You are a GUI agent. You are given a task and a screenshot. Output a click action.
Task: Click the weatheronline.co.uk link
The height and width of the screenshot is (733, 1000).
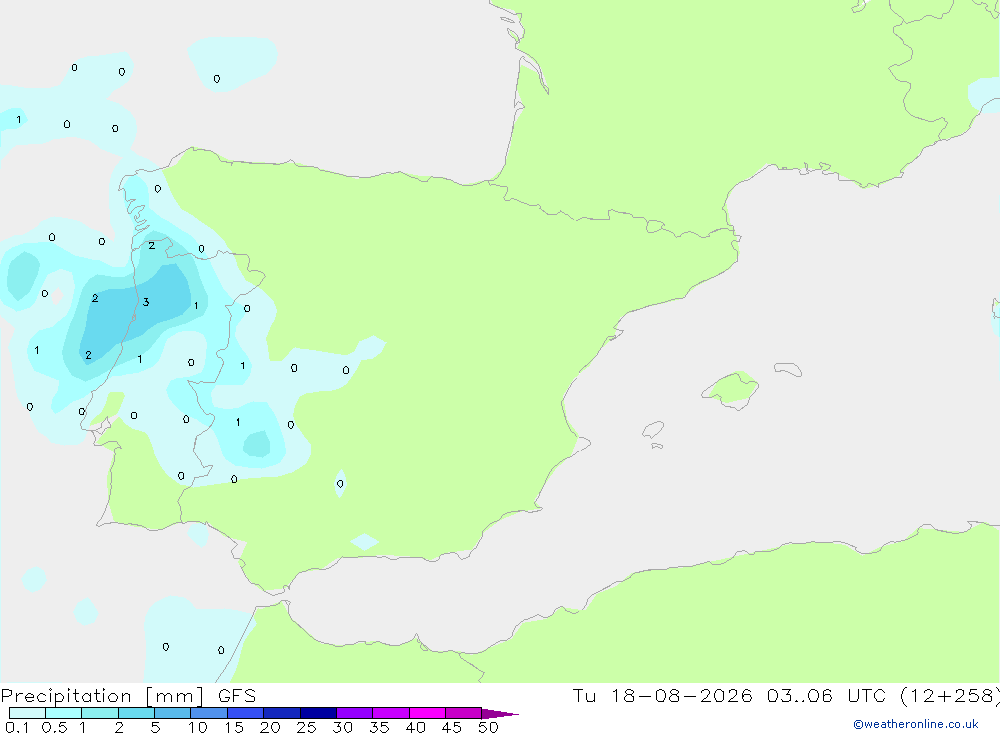click(916, 724)
